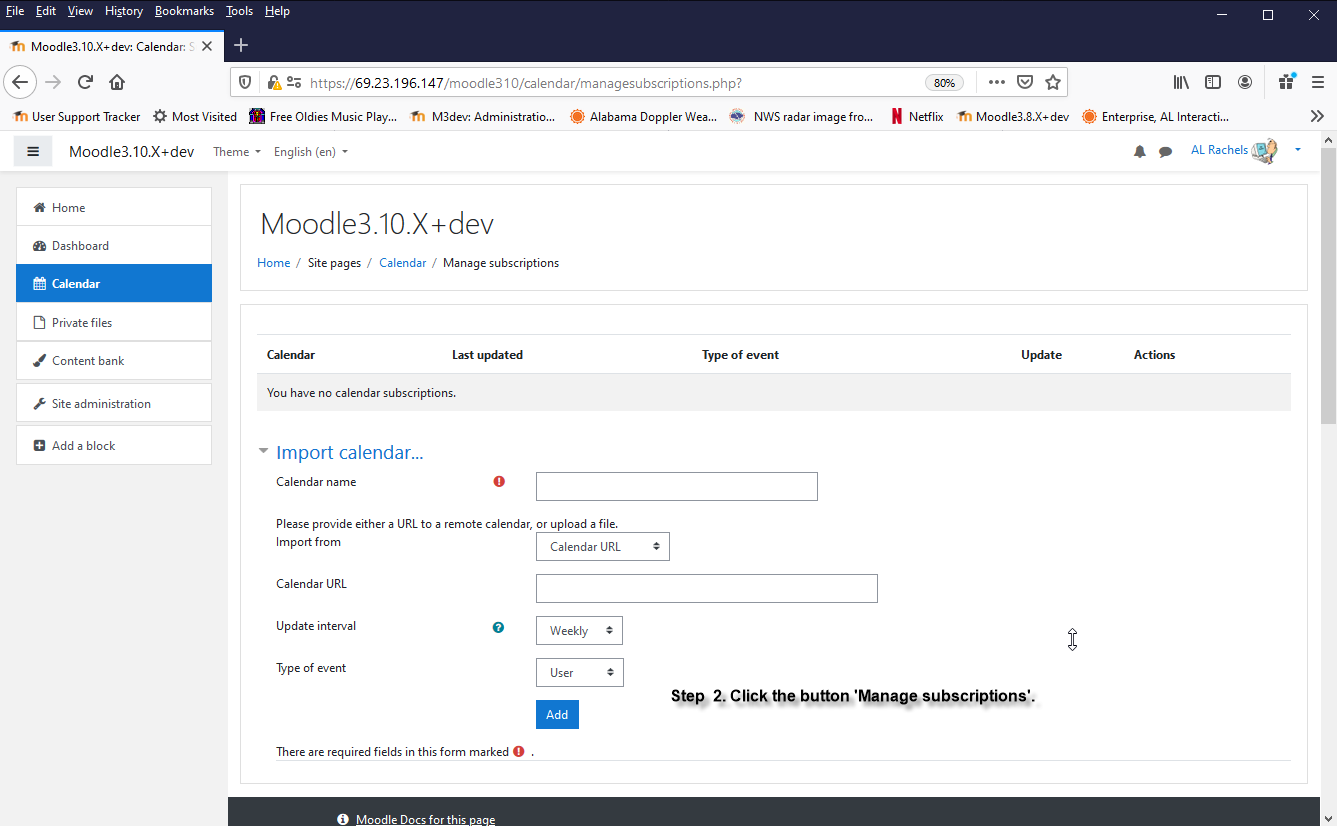Click the Moodle3.10.X+dev site name link
1337x826 pixels.
tap(131, 152)
